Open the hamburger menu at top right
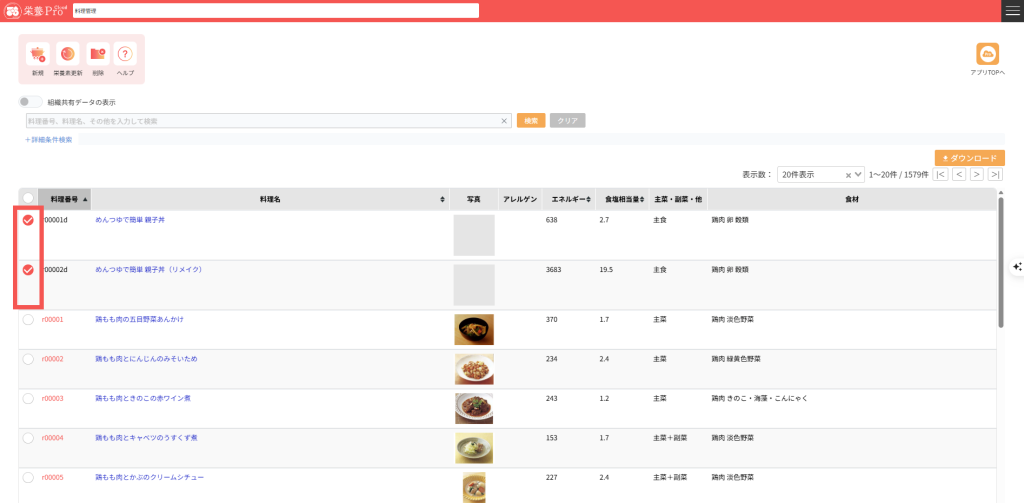 click(1012, 10)
